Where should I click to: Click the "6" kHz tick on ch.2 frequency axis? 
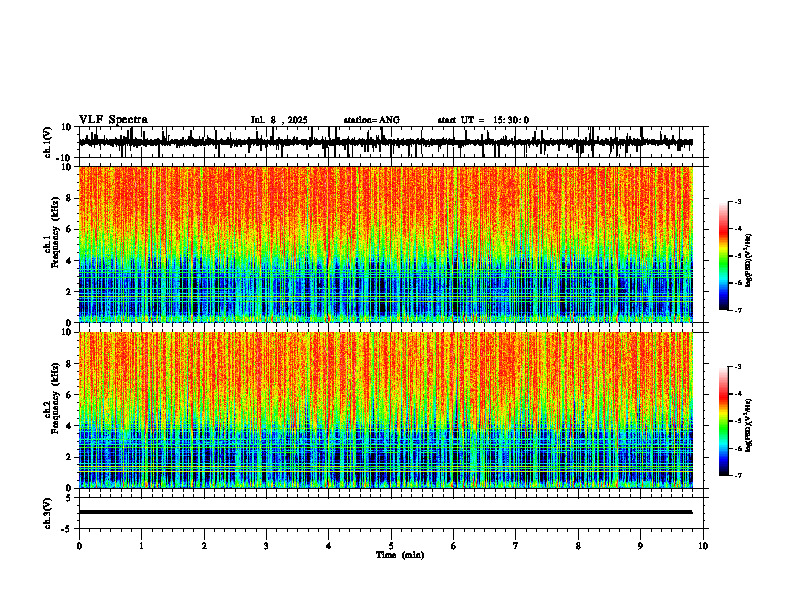tap(70, 395)
